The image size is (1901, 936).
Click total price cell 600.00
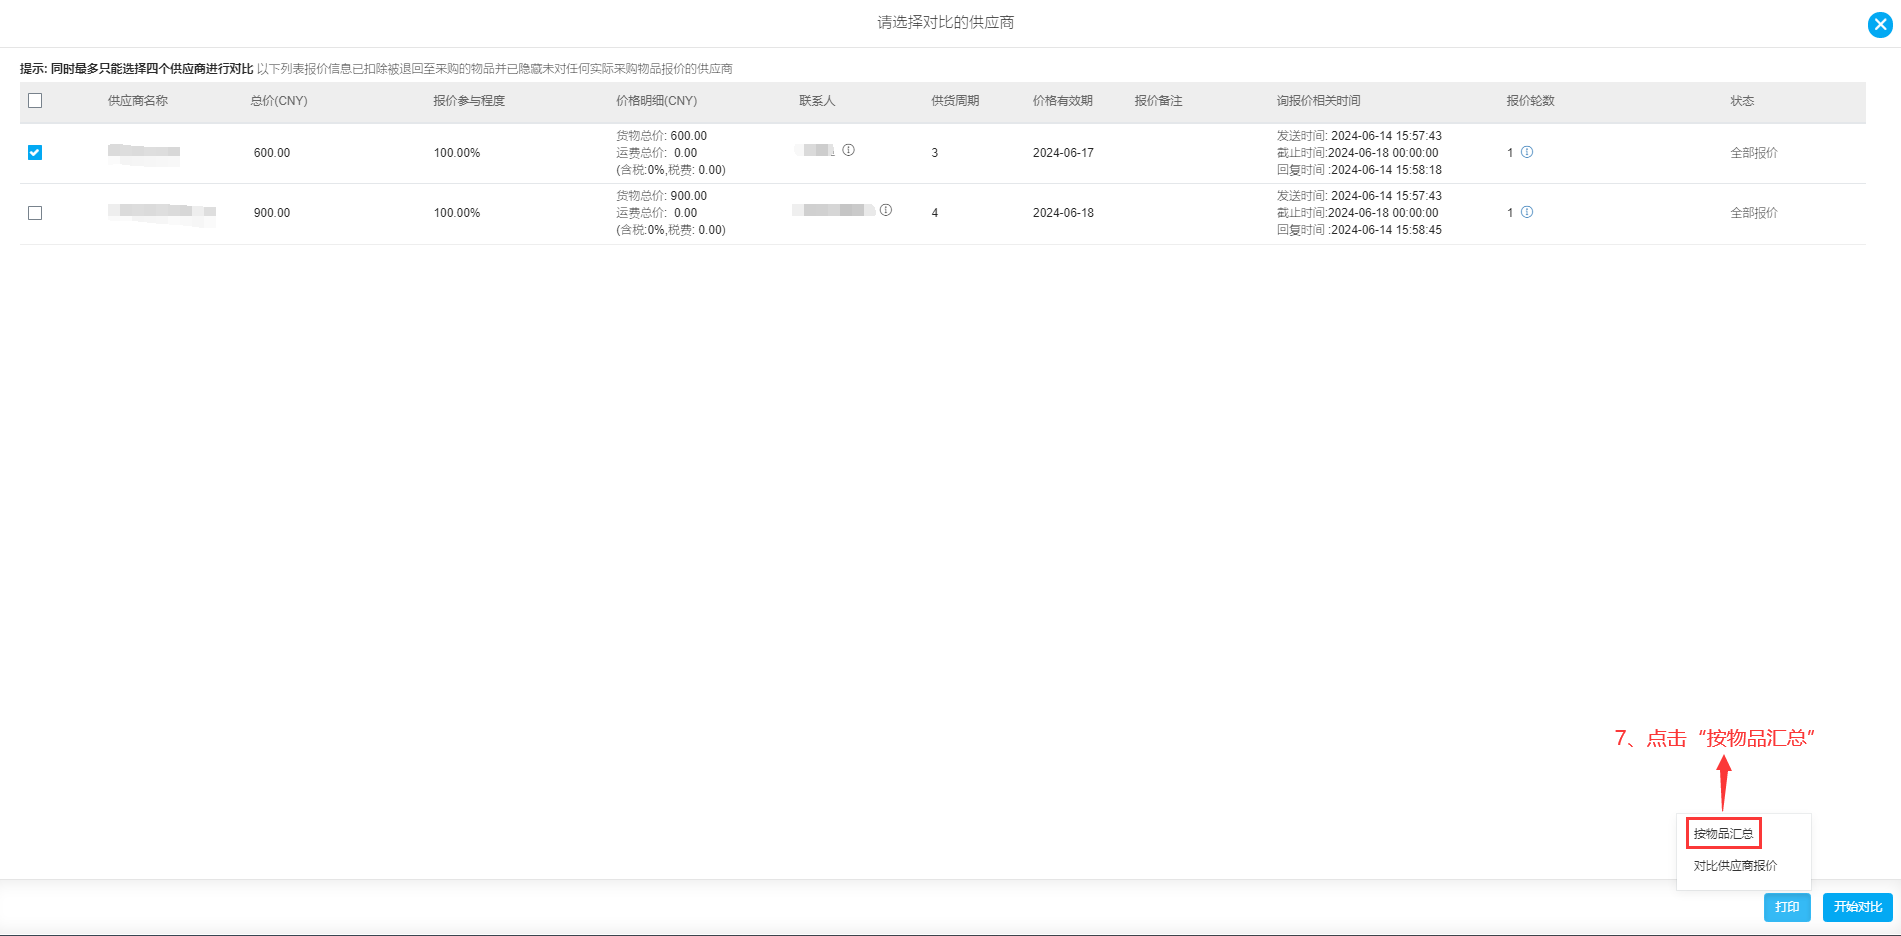[272, 153]
